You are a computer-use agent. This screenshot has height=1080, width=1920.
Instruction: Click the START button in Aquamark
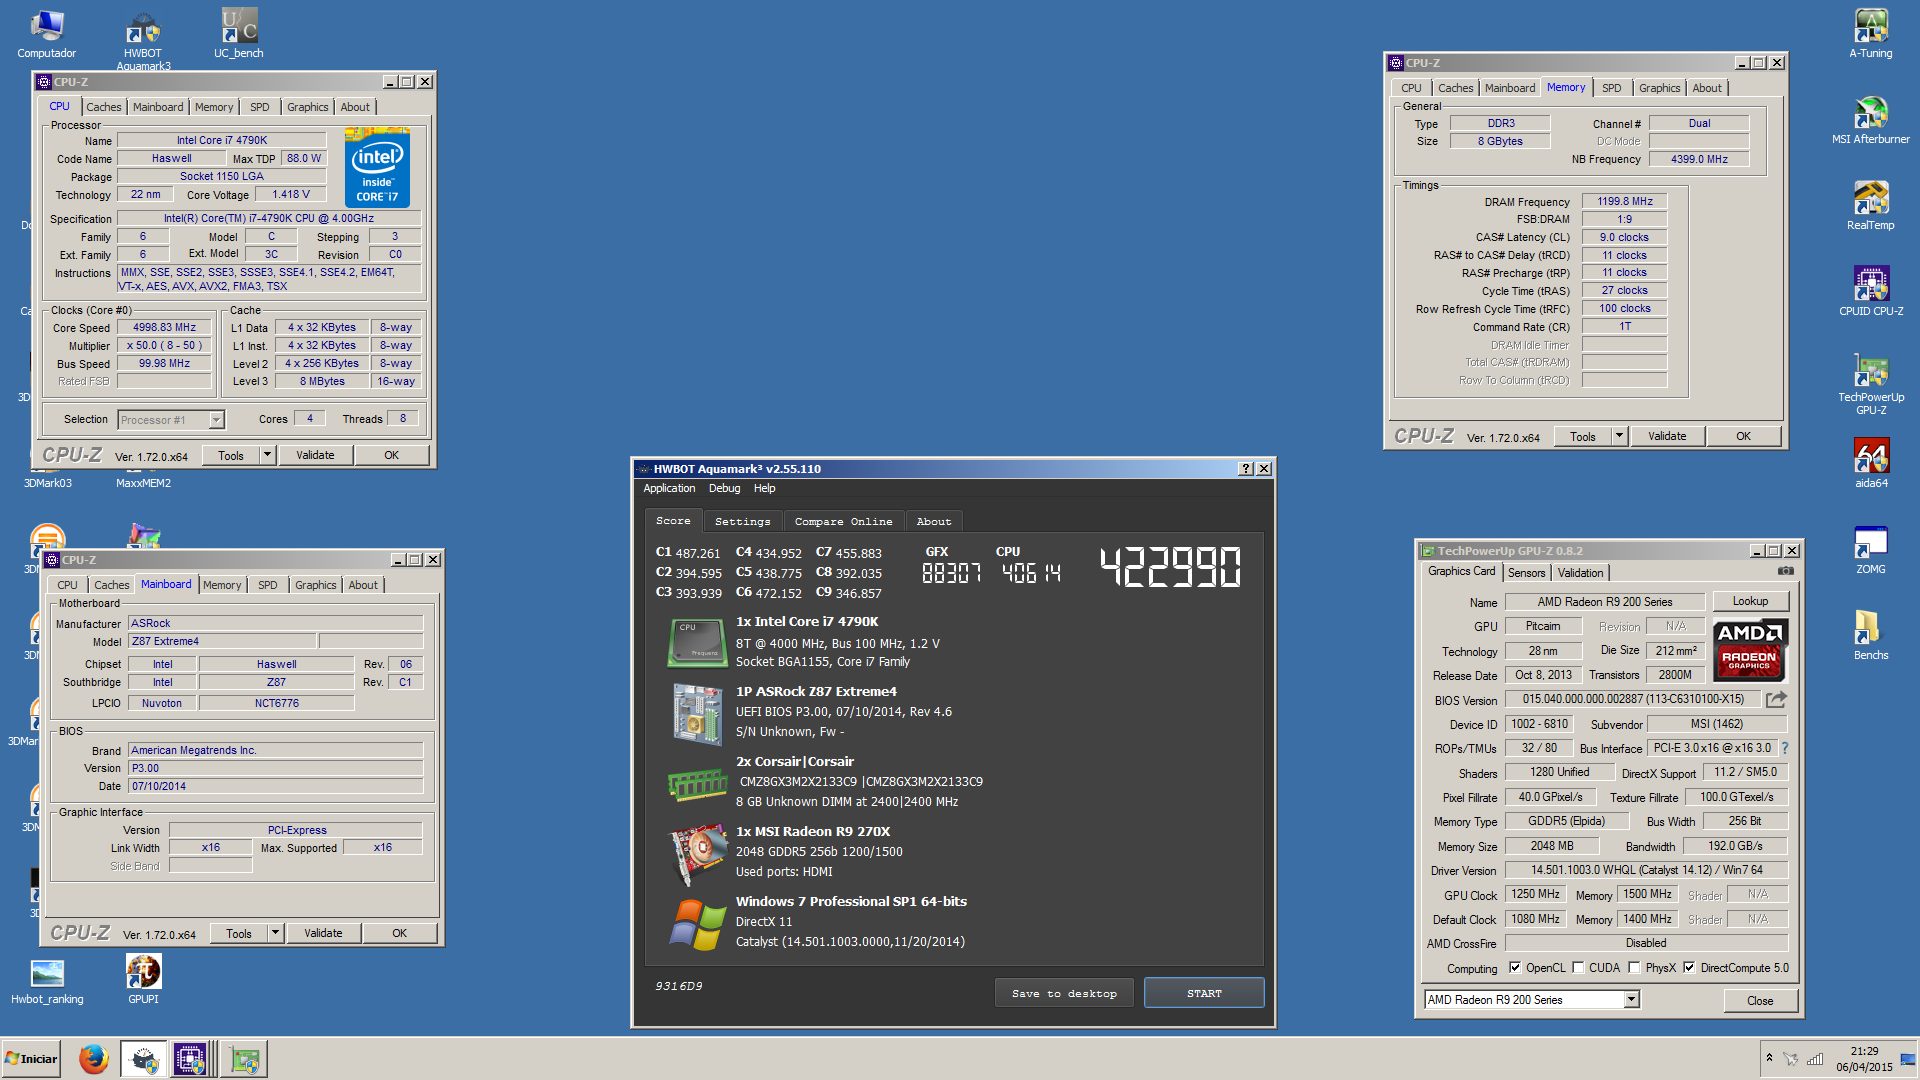pos(1204,993)
